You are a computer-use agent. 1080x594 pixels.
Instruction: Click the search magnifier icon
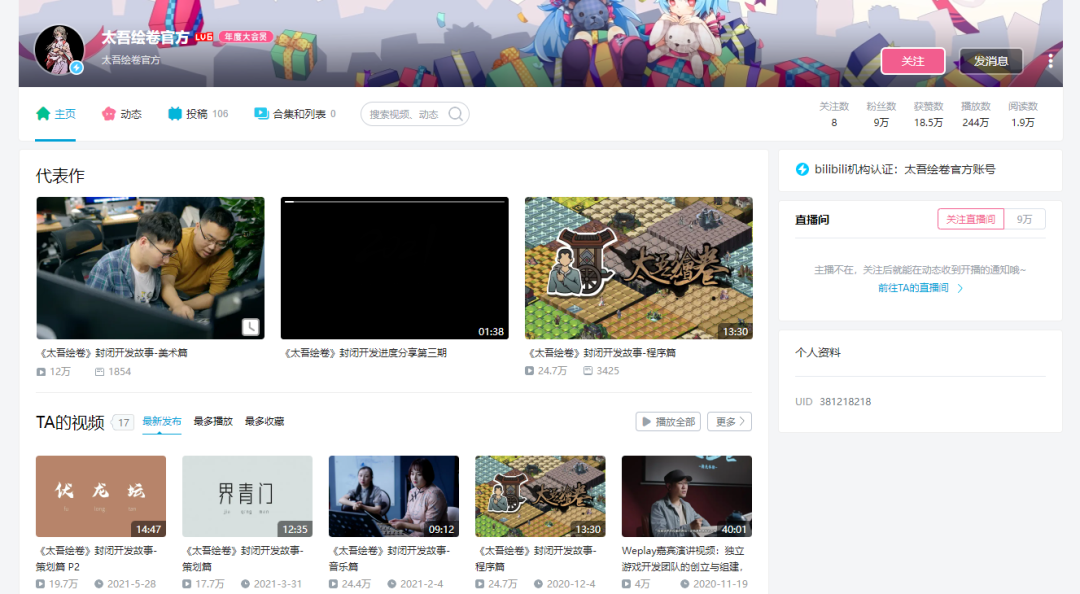pyautogui.click(x=456, y=114)
